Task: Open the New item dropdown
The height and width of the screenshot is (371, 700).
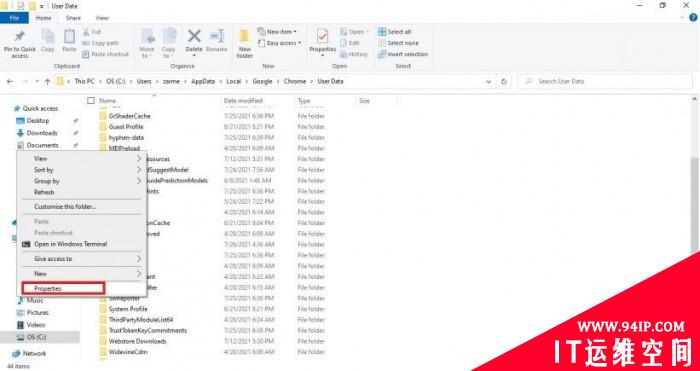Action: tap(277, 32)
